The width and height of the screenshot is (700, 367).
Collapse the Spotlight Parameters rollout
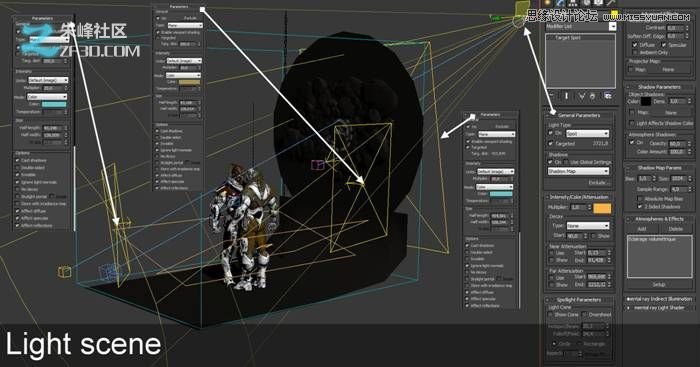pos(579,300)
